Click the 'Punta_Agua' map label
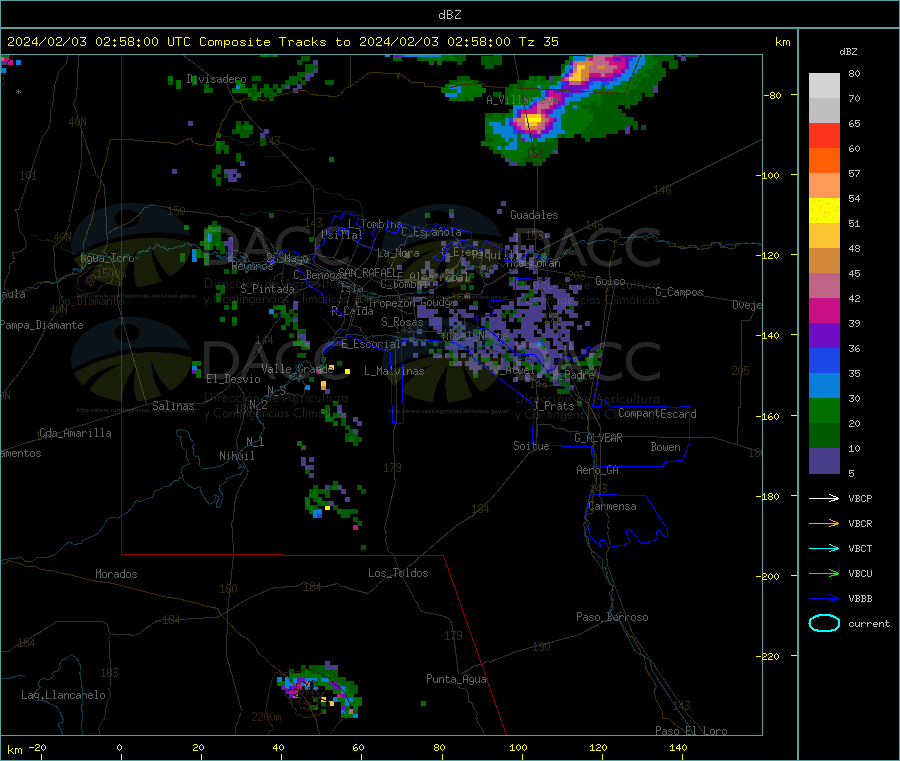This screenshot has height=761, width=900. (456, 680)
